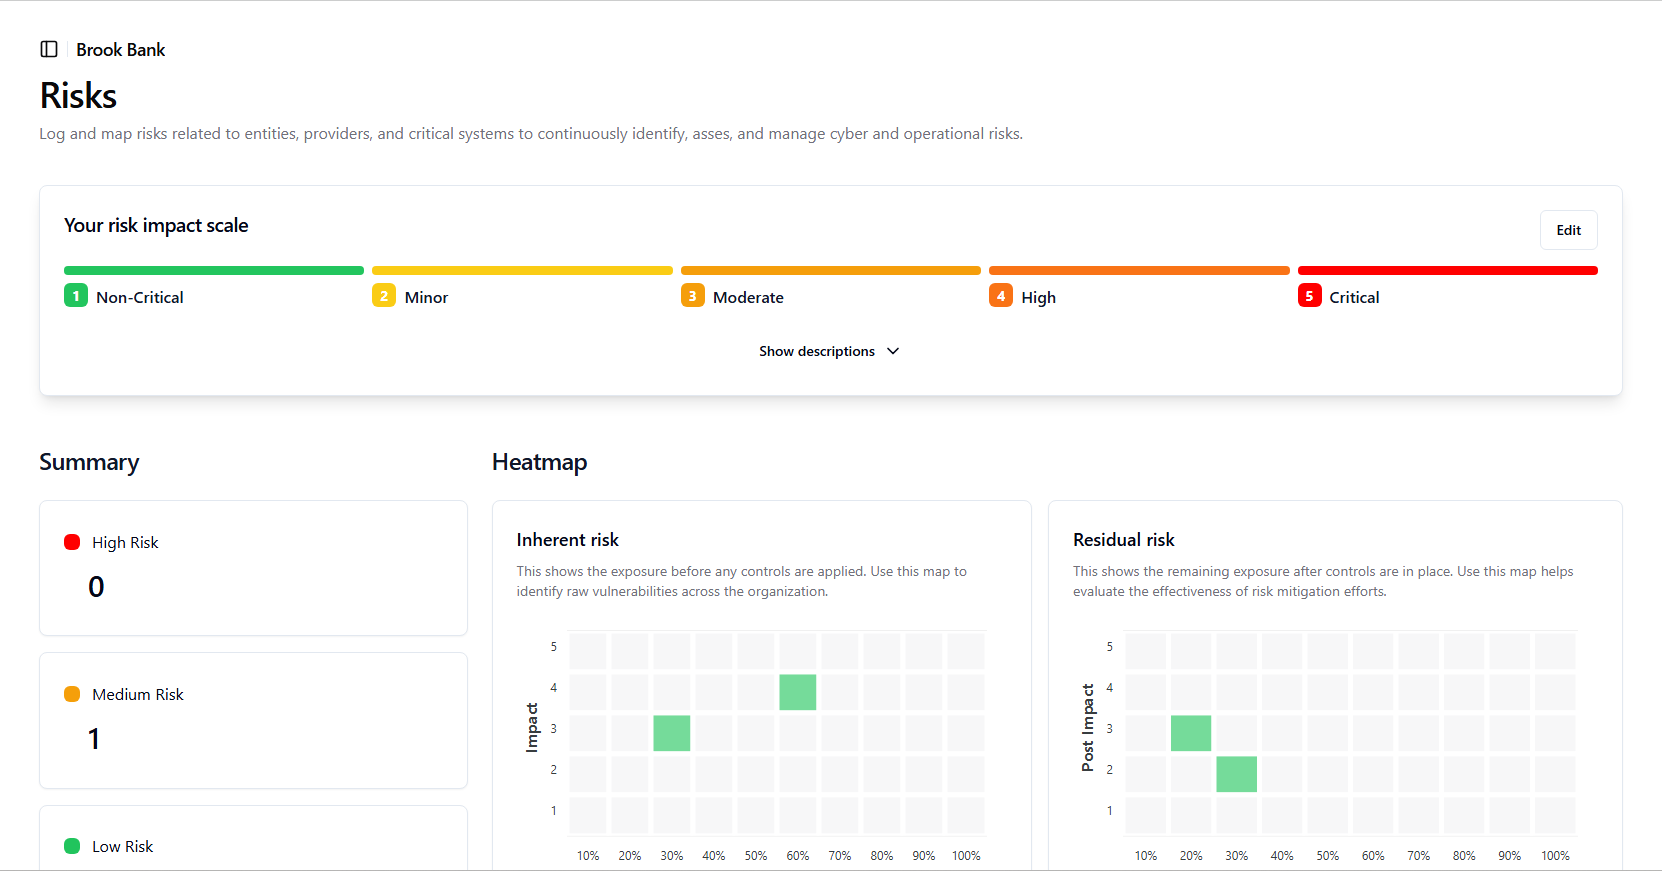Screen dimensions: 1662x871
Task: Click the red High Risk dot
Action: coord(72,542)
